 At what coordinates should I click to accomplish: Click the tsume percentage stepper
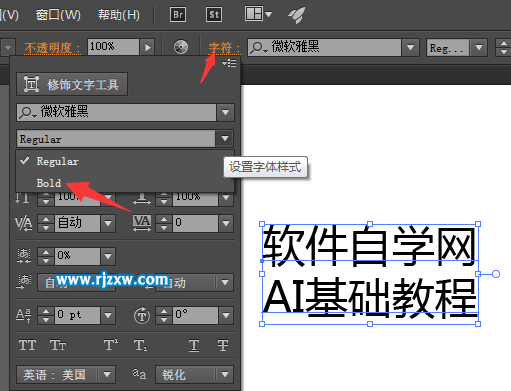[46, 256]
